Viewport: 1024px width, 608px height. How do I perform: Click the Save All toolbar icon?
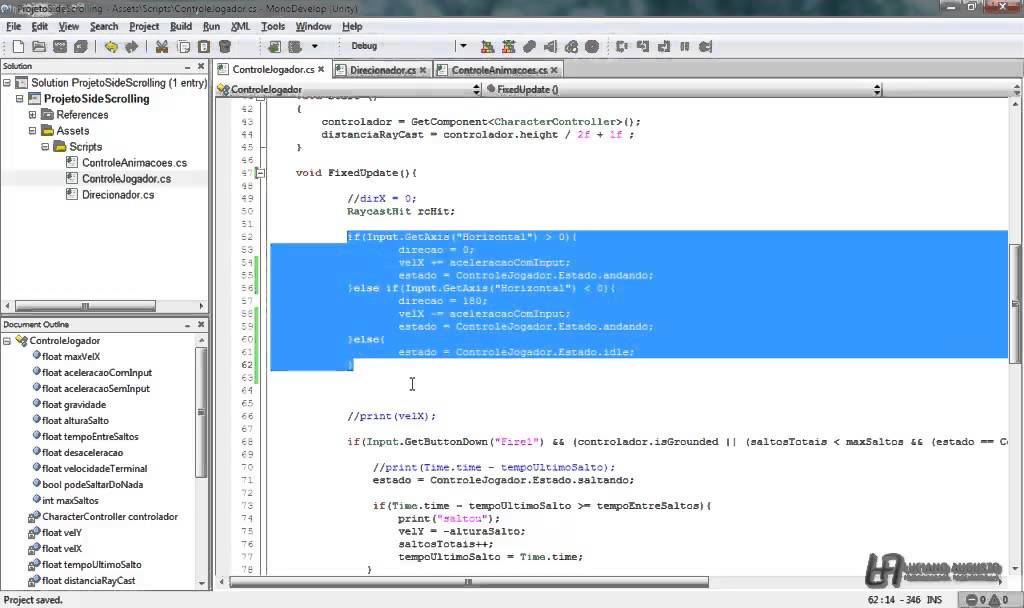click(x=81, y=46)
